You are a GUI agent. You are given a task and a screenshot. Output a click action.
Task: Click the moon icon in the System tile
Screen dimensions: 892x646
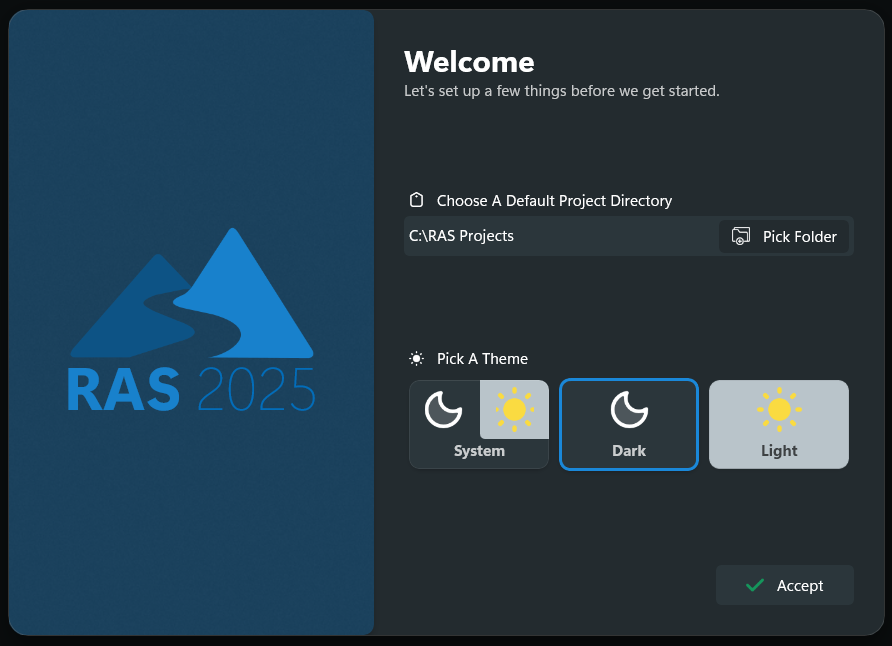(x=443, y=409)
